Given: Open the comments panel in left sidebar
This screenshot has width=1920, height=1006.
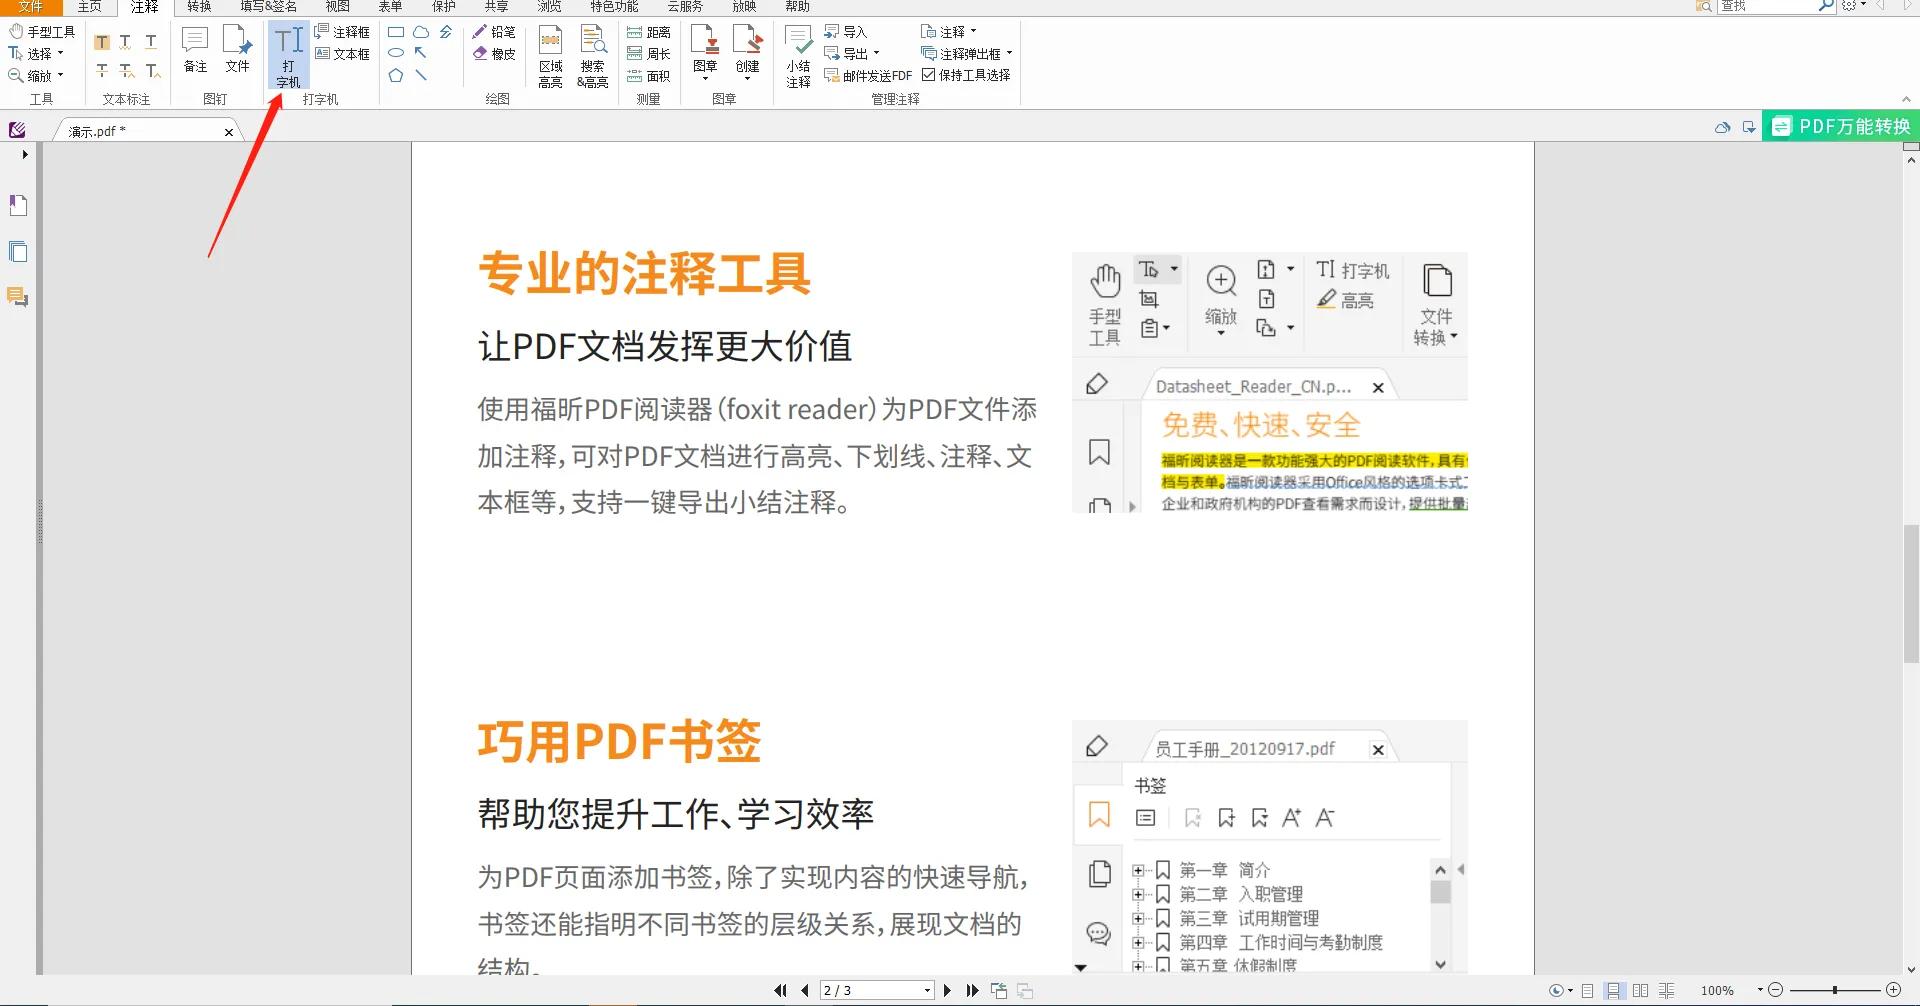Looking at the screenshot, I should [18, 297].
